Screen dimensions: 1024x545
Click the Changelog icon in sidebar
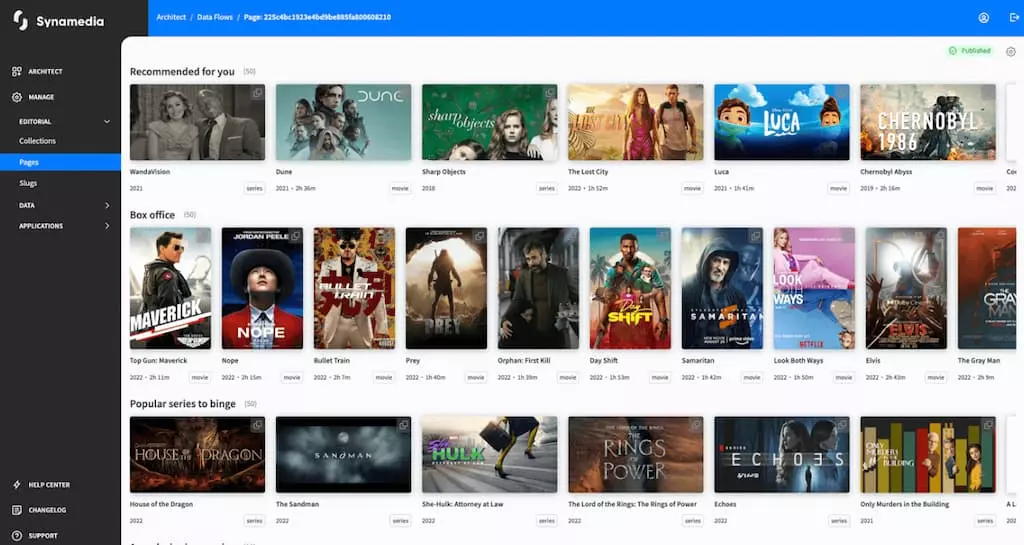(17, 510)
